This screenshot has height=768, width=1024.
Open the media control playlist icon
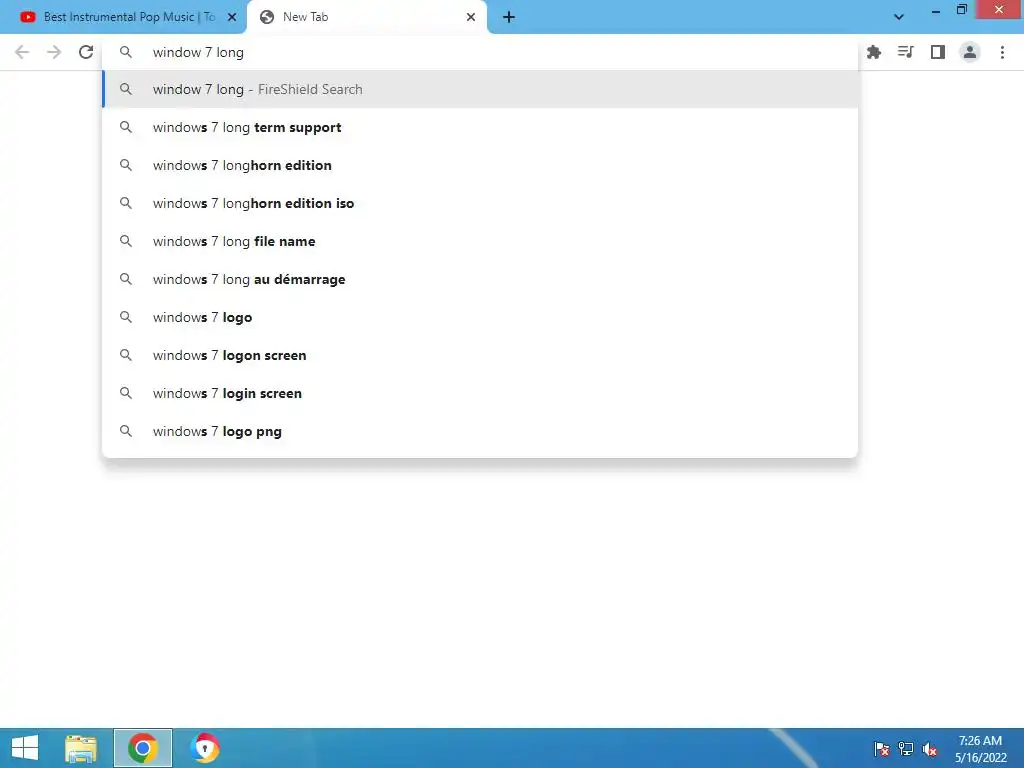[906, 52]
